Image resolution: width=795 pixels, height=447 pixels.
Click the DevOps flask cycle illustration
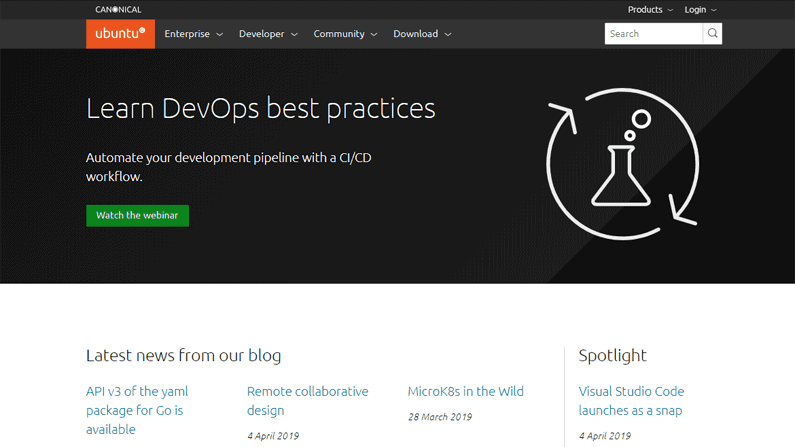click(623, 164)
